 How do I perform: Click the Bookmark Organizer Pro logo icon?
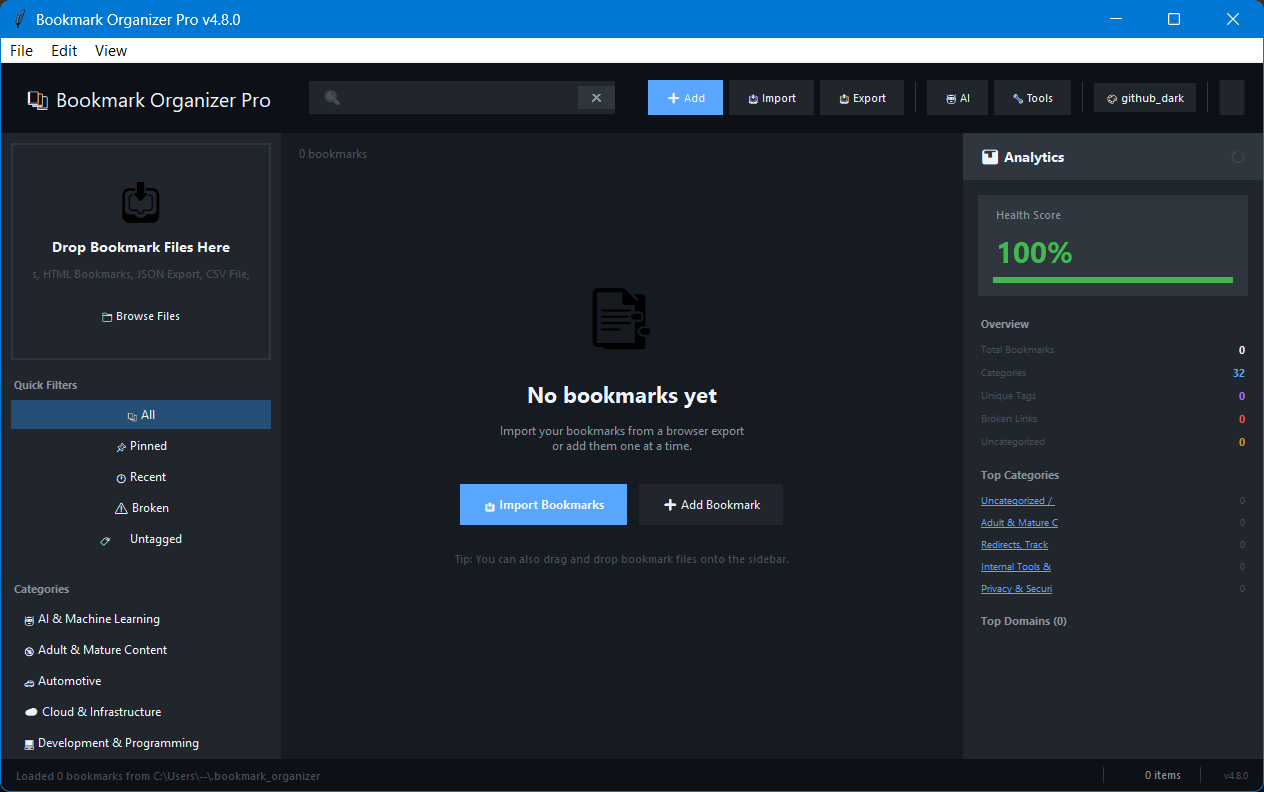tap(37, 100)
